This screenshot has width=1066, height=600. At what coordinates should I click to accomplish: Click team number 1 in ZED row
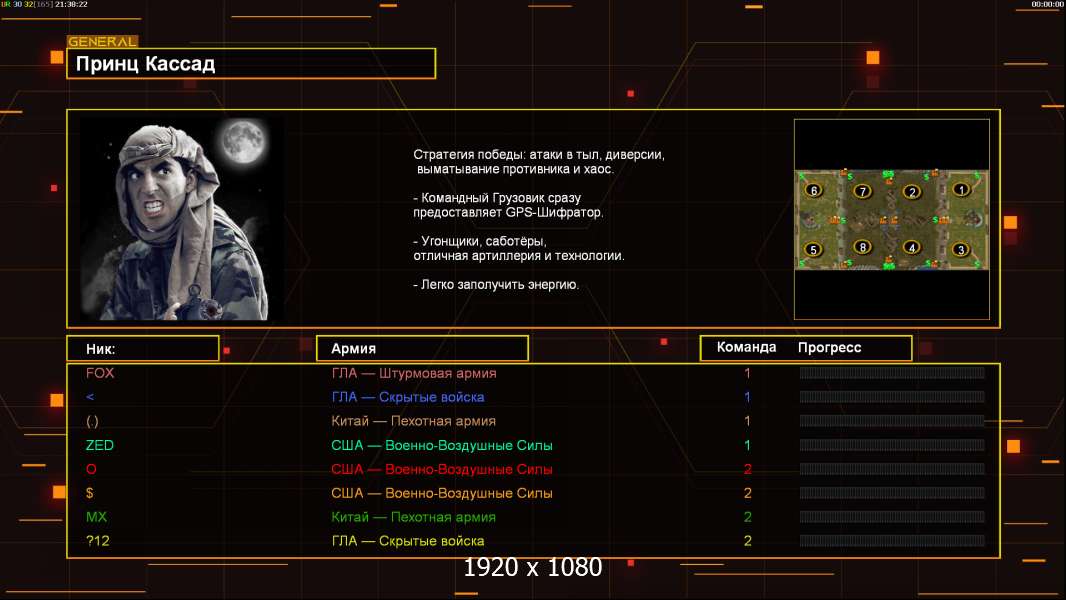point(747,445)
